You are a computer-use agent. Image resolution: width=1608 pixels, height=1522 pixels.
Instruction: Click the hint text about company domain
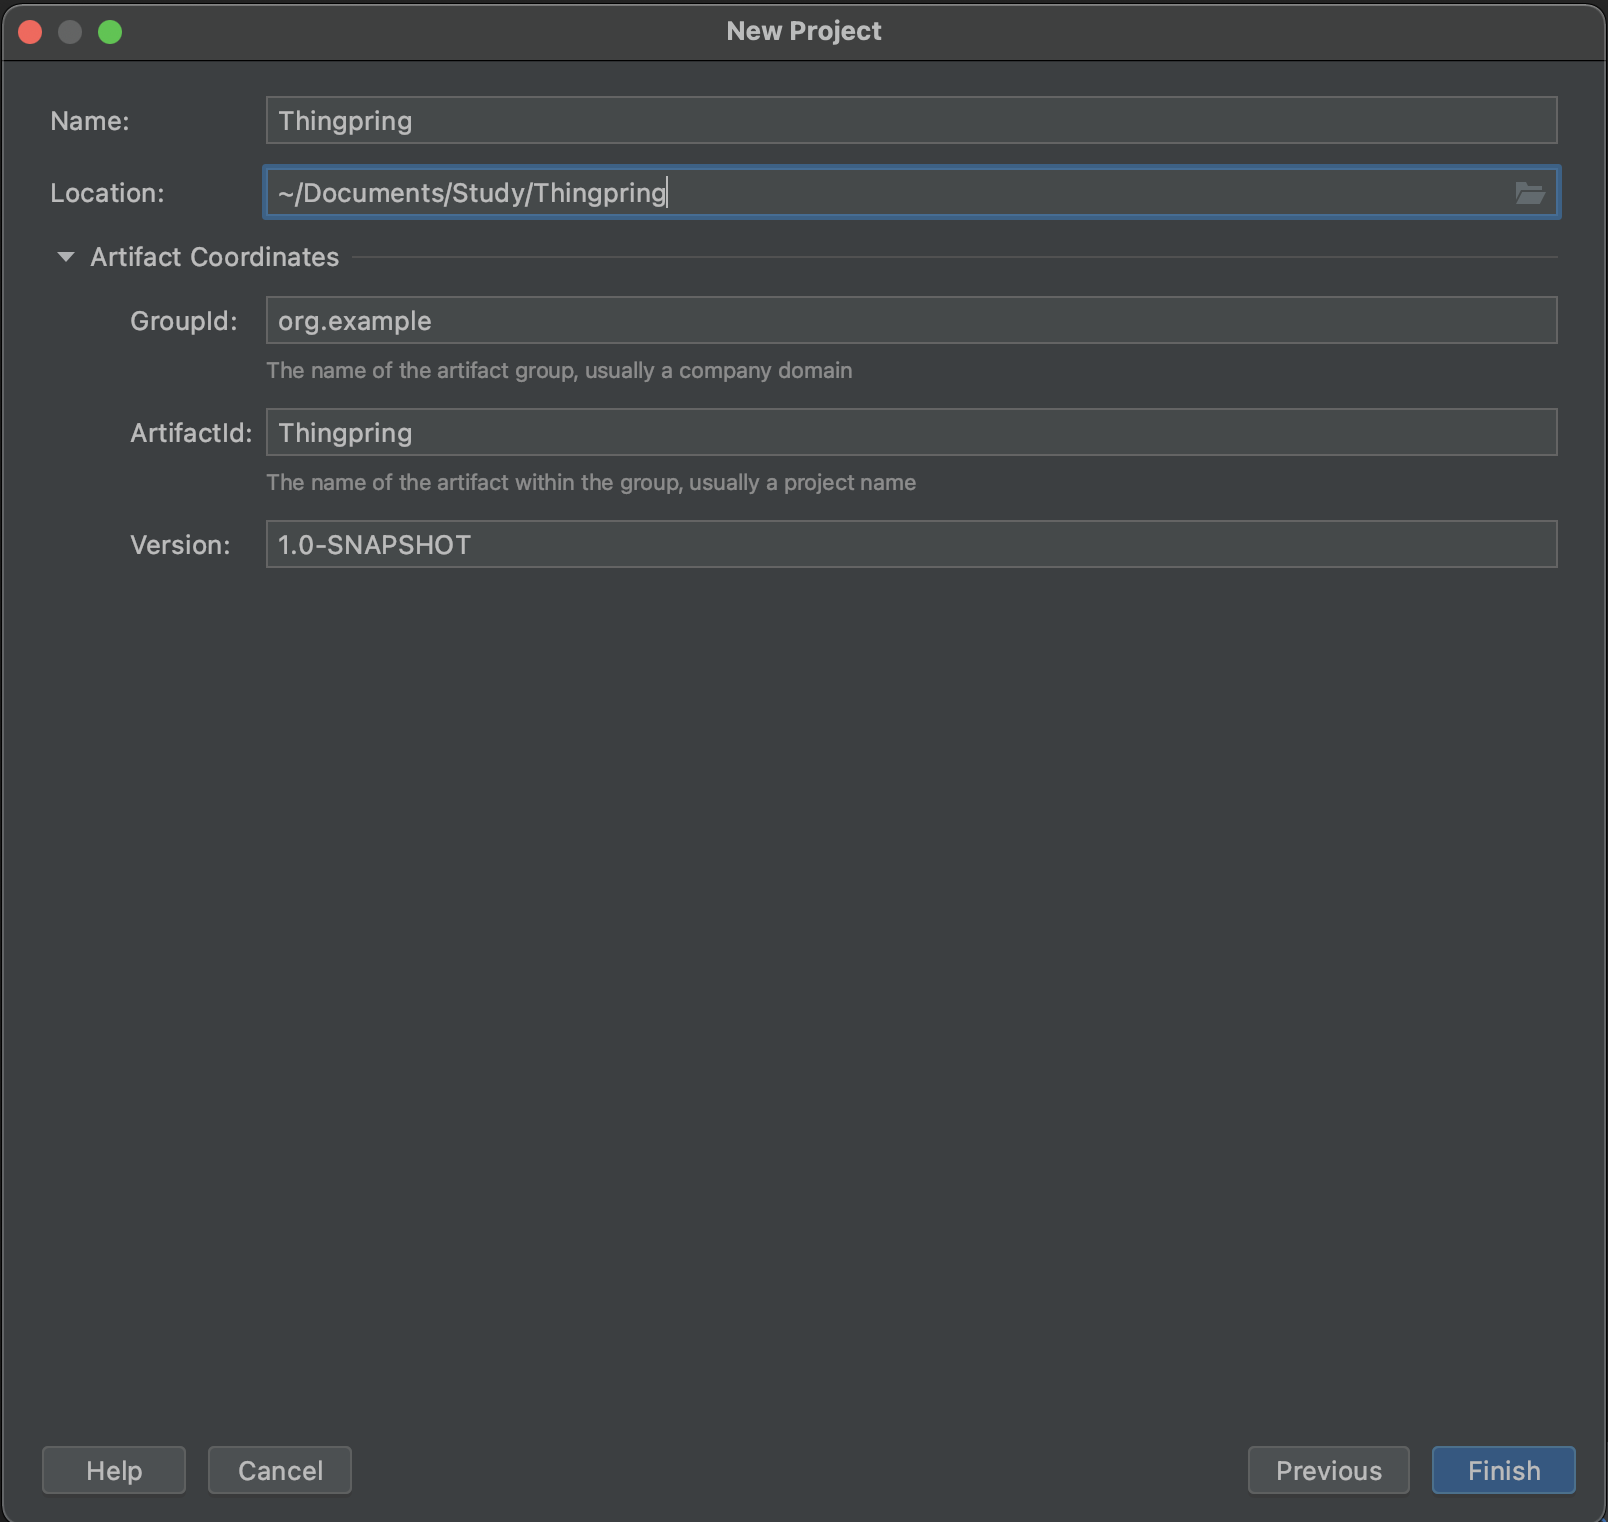[x=559, y=370]
